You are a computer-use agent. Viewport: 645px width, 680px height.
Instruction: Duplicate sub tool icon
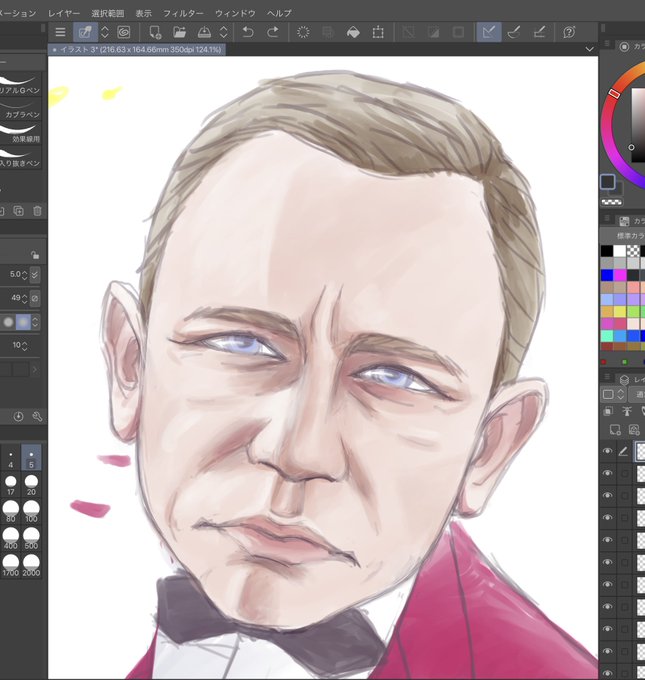click(x=18, y=211)
